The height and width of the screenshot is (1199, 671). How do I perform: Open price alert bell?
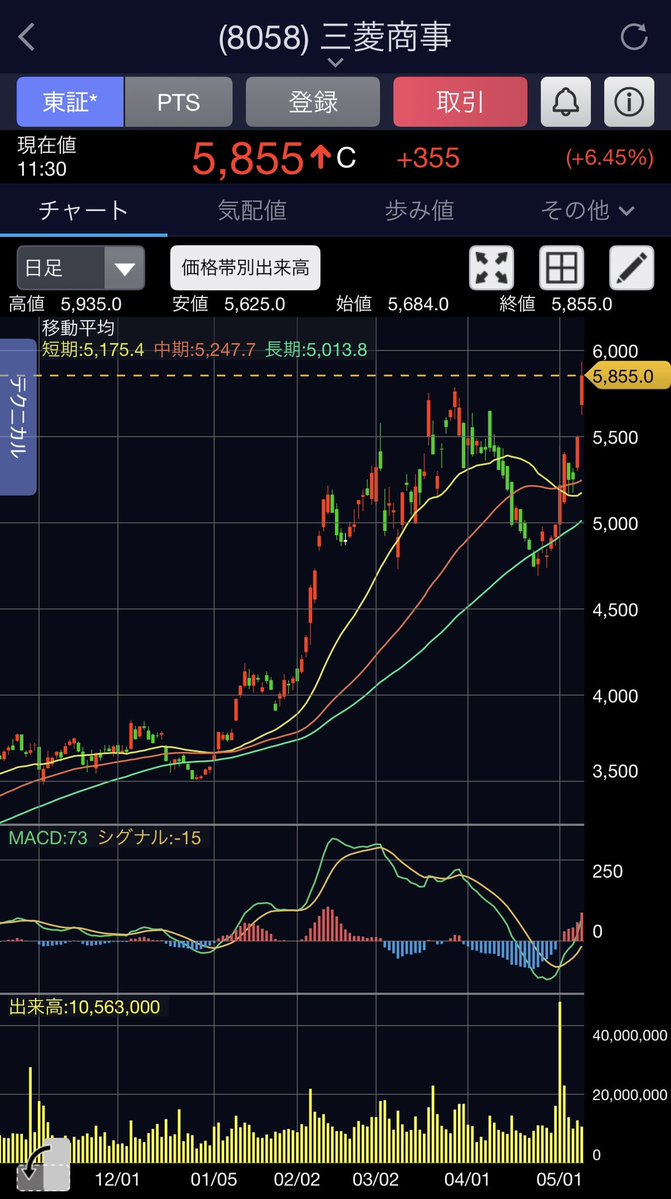[x=566, y=102]
